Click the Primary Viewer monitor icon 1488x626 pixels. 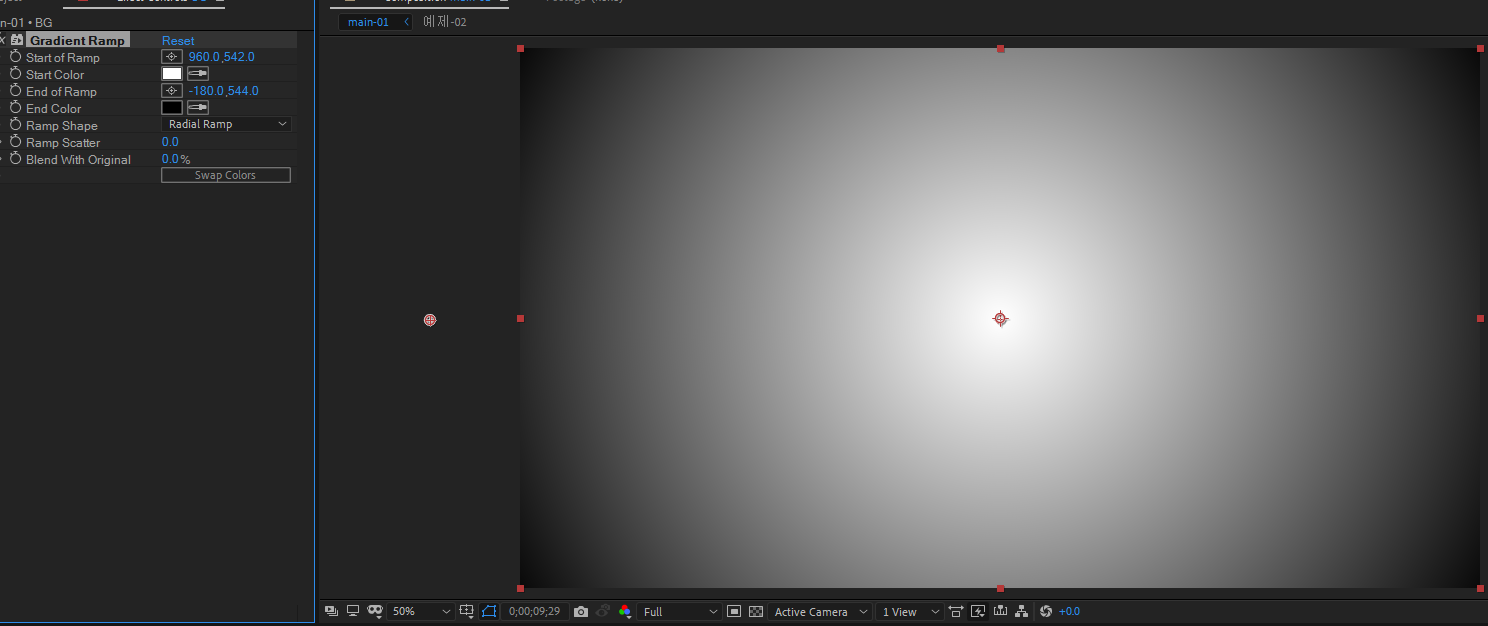353,611
